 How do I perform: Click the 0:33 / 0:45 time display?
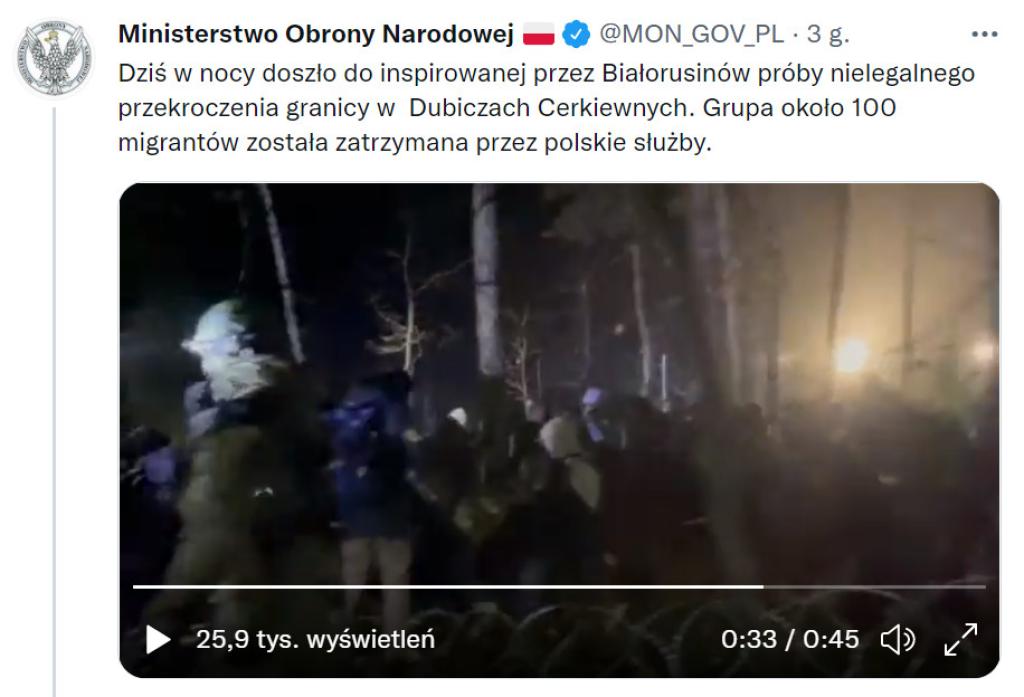point(790,639)
